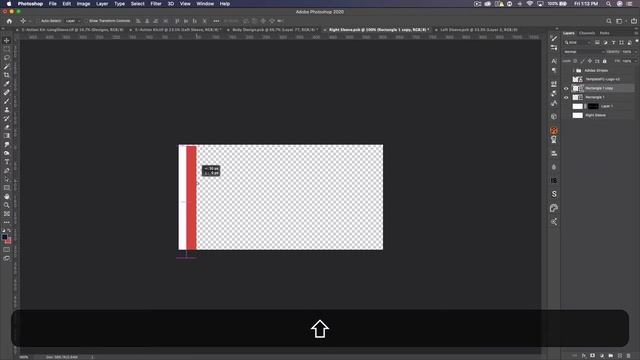Select the Template#12 Logo layer thumbnail

click(x=578, y=79)
